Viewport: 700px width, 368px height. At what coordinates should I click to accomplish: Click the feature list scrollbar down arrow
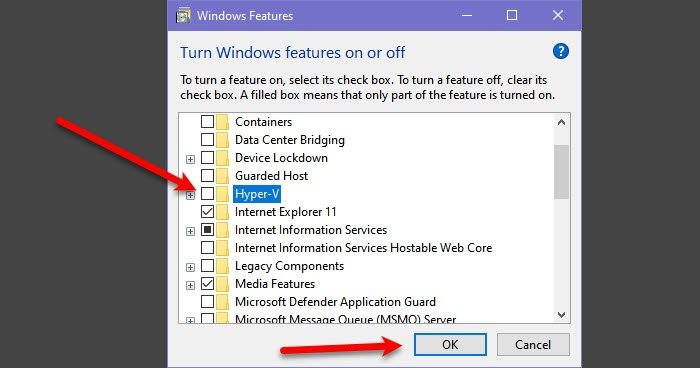pyautogui.click(x=562, y=314)
